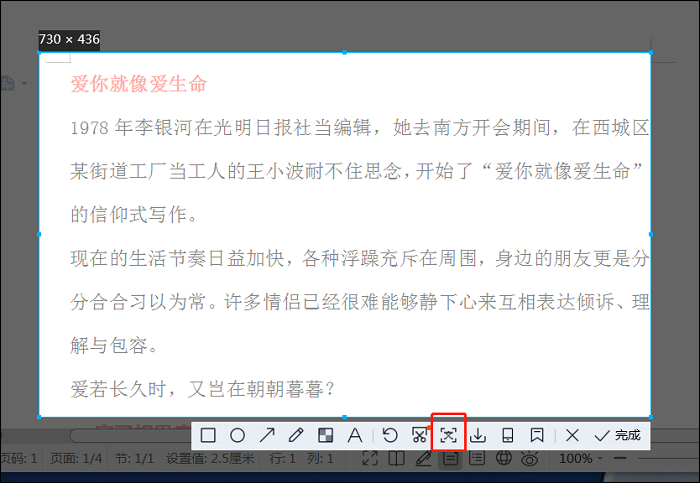Click the line starting 1978 年李银河
Viewport: 700px width, 483px height.
pos(359,128)
